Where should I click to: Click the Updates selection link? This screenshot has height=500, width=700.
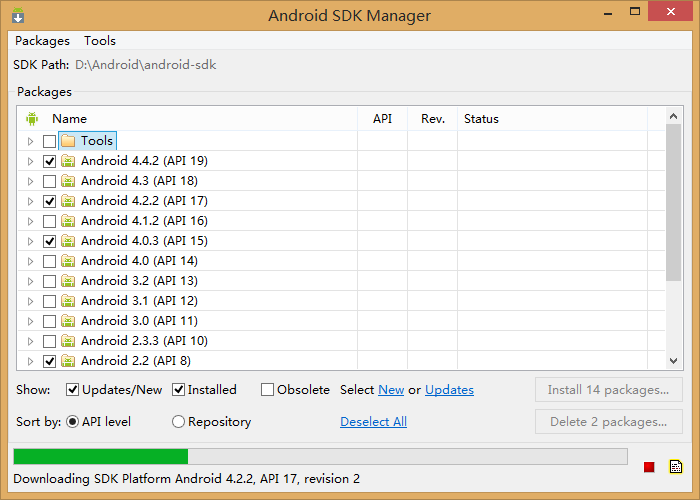pos(449,390)
